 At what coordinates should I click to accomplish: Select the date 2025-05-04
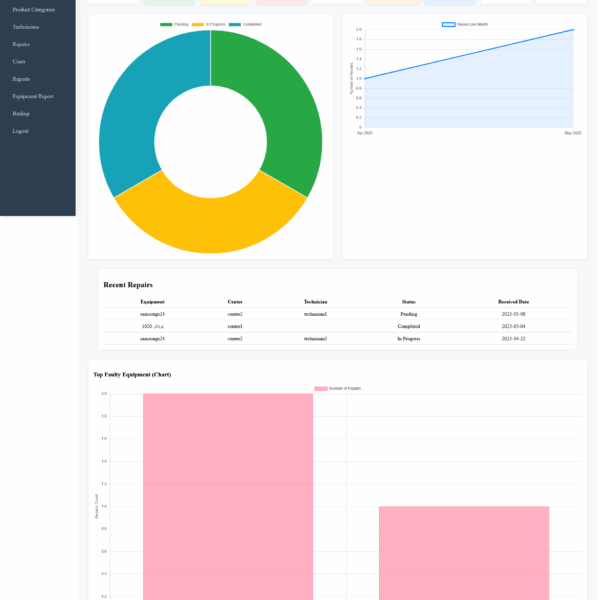pyautogui.click(x=514, y=326)
